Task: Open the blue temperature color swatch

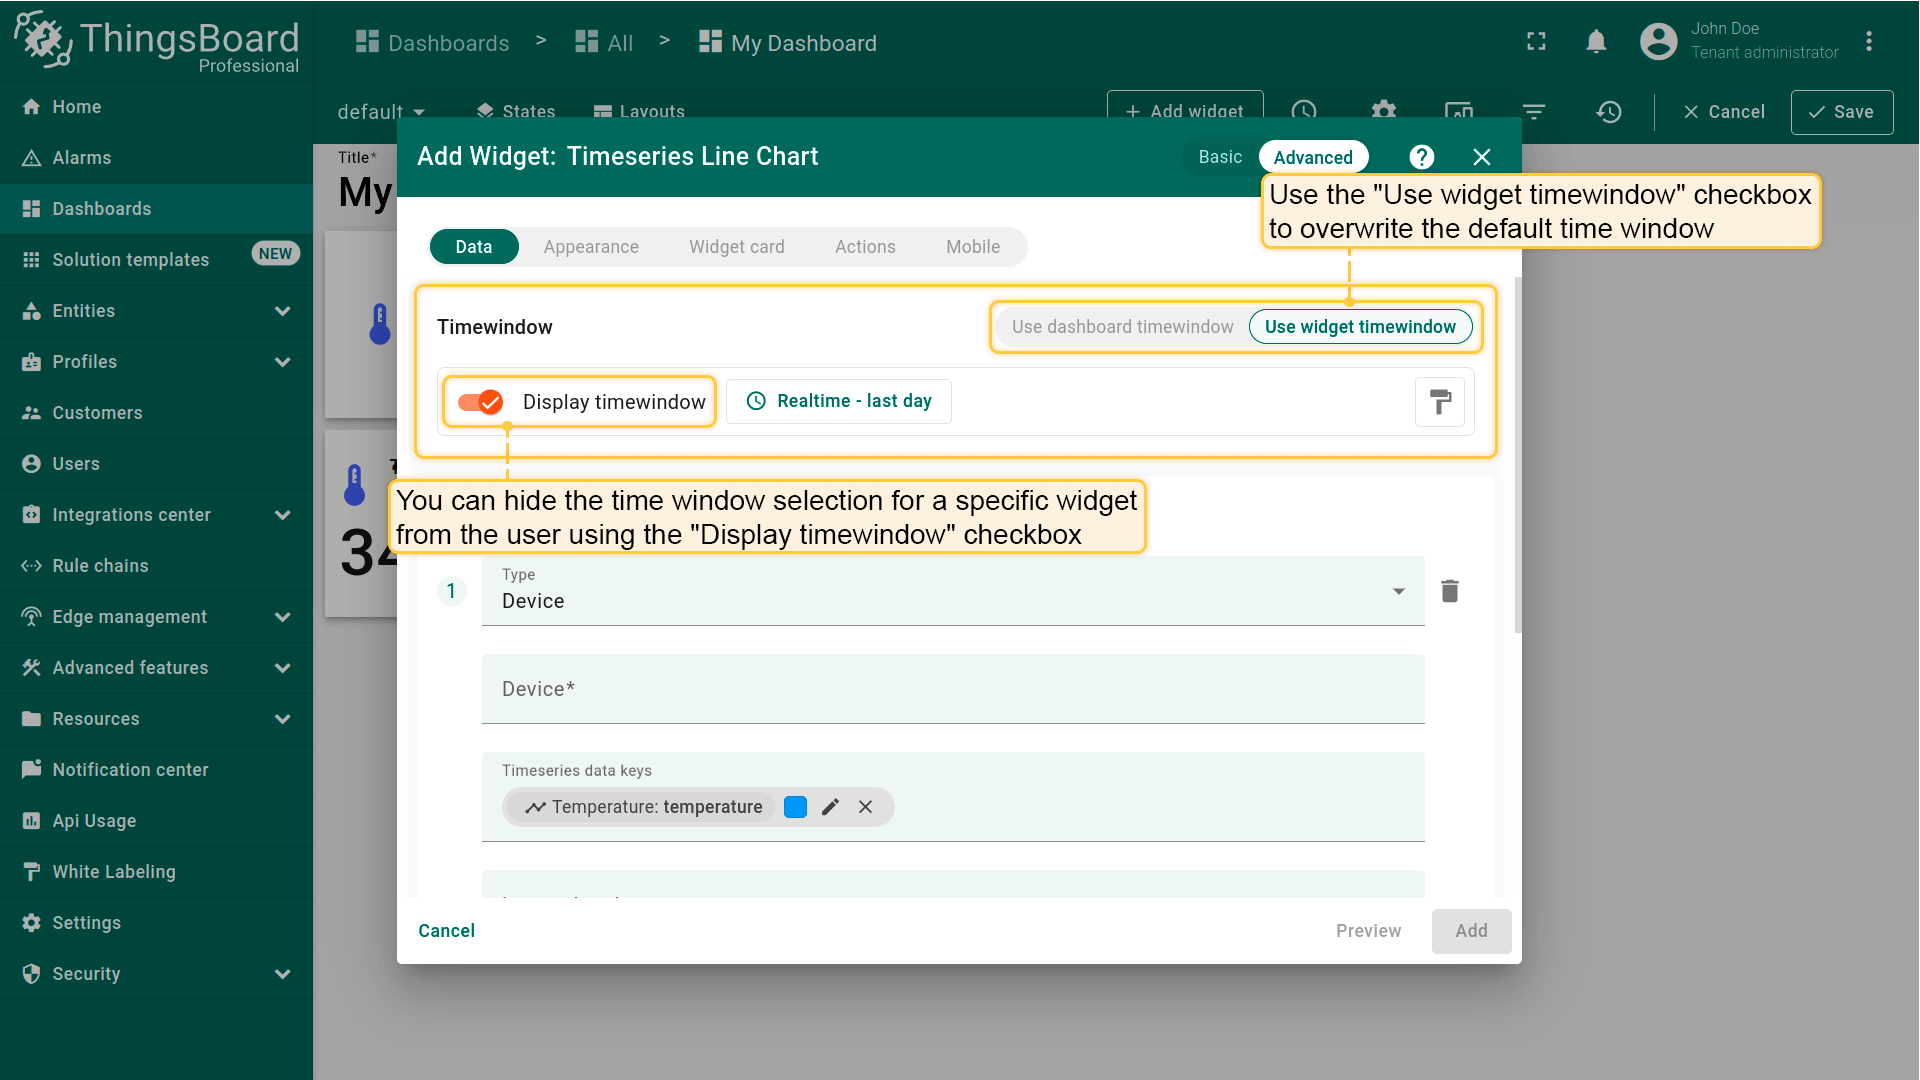Action: click(x=796, y=807)
